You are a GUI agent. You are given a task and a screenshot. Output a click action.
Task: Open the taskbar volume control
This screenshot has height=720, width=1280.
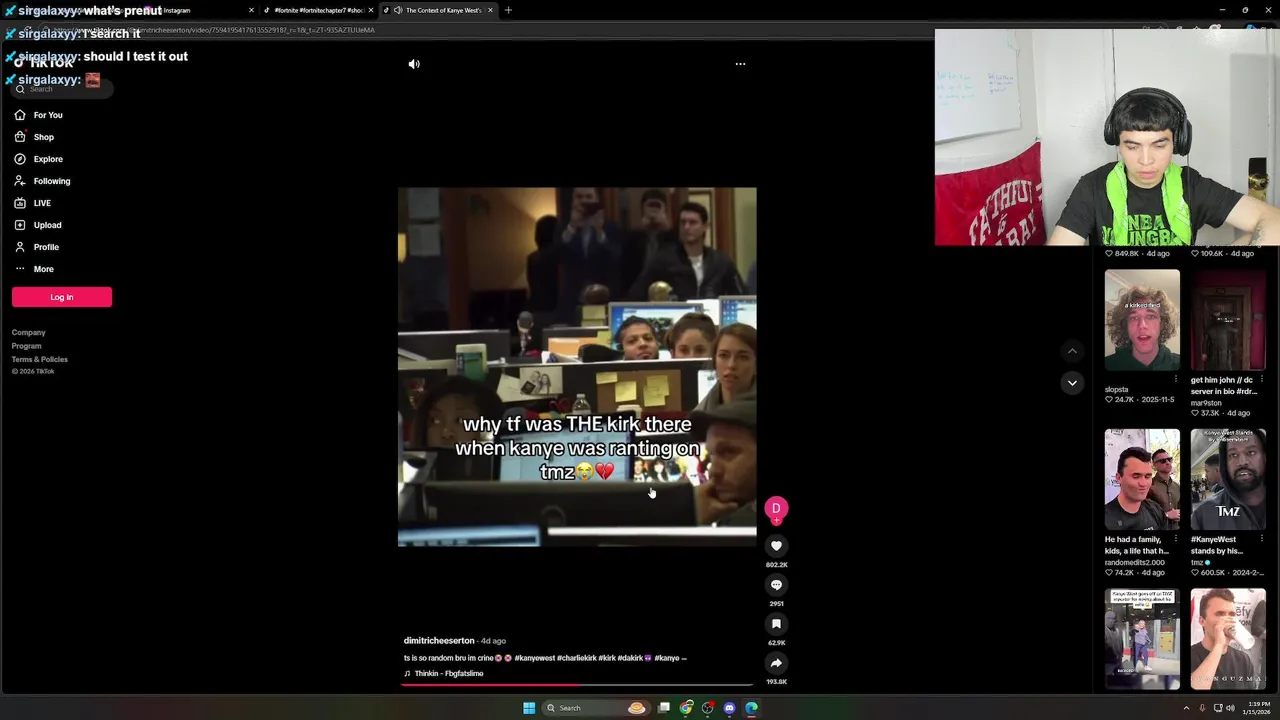tap(1229, 708)
